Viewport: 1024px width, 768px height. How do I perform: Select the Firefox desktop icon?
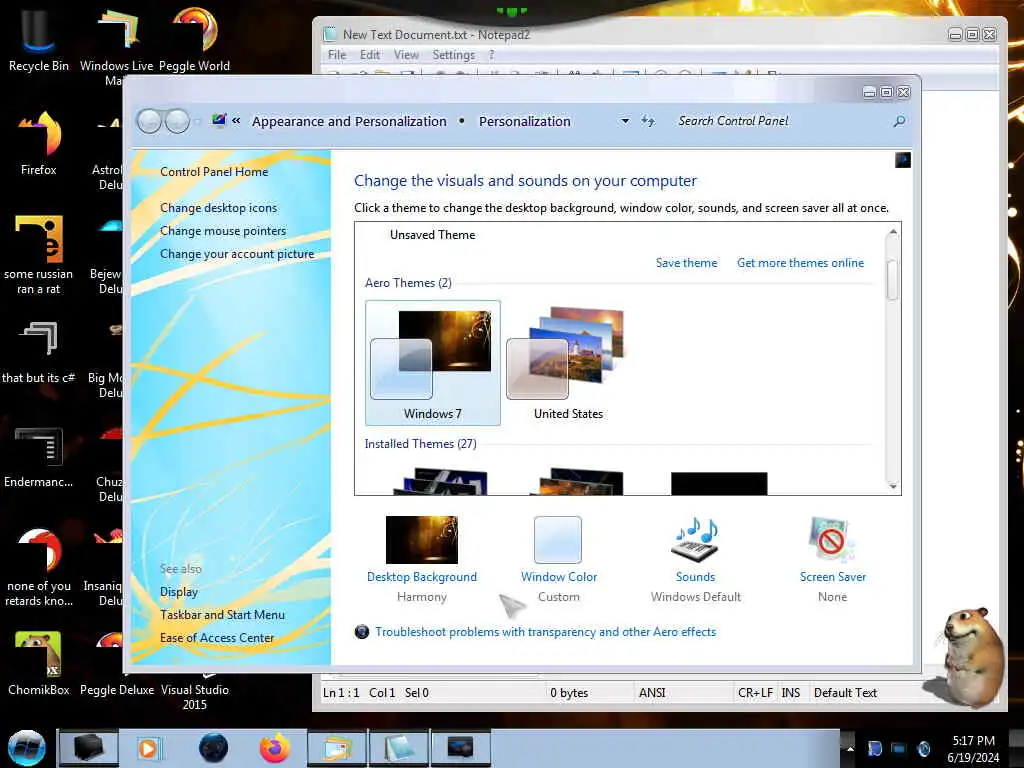(39, 142)
